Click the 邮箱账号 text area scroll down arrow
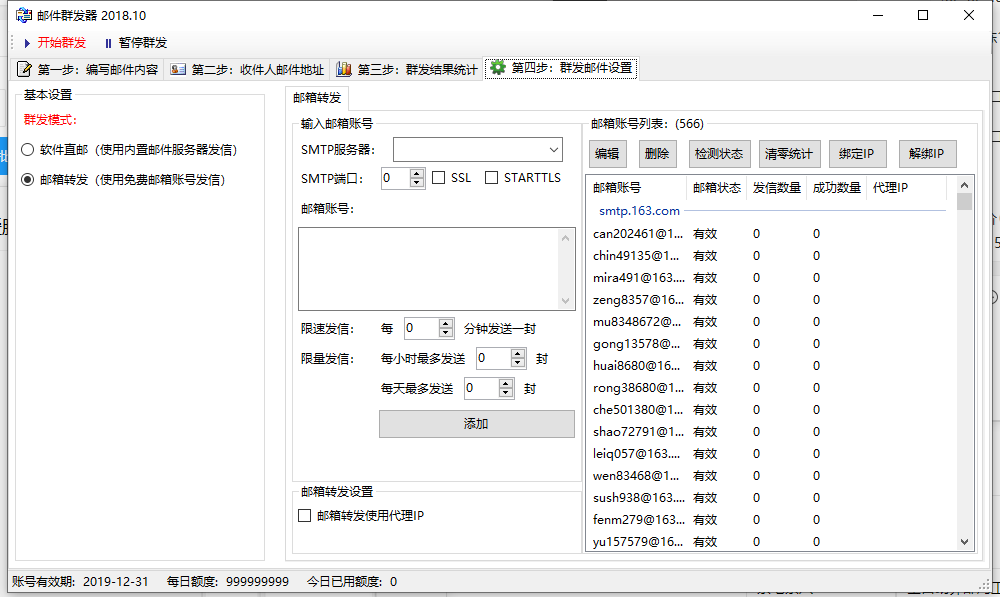The width and height of the screenshot is (1000, 597). coord(566,301)
